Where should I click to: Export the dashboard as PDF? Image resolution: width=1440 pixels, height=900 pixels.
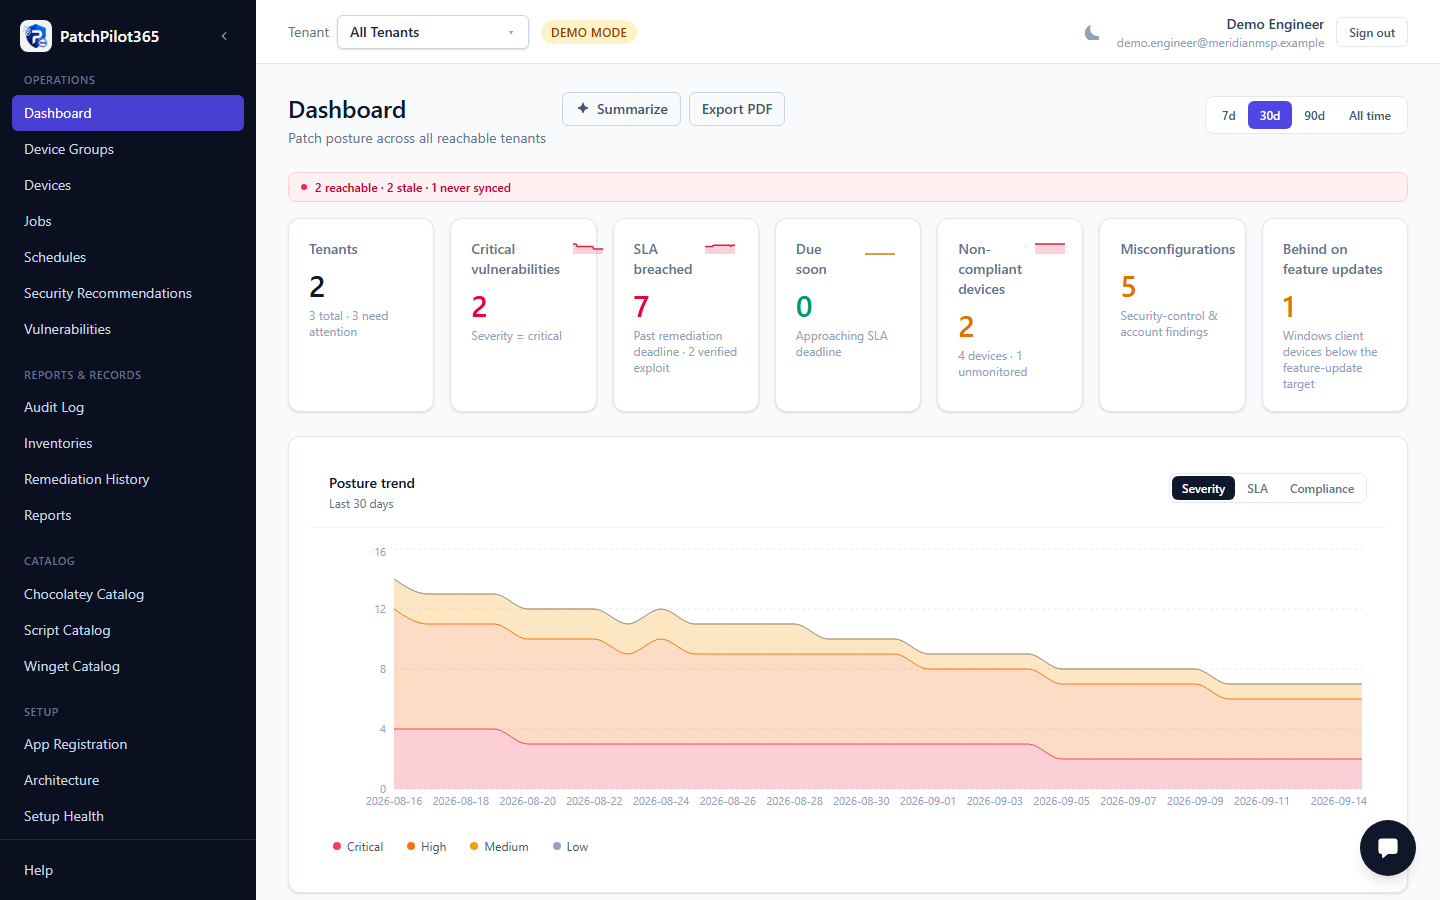click(x=737, y=109)
